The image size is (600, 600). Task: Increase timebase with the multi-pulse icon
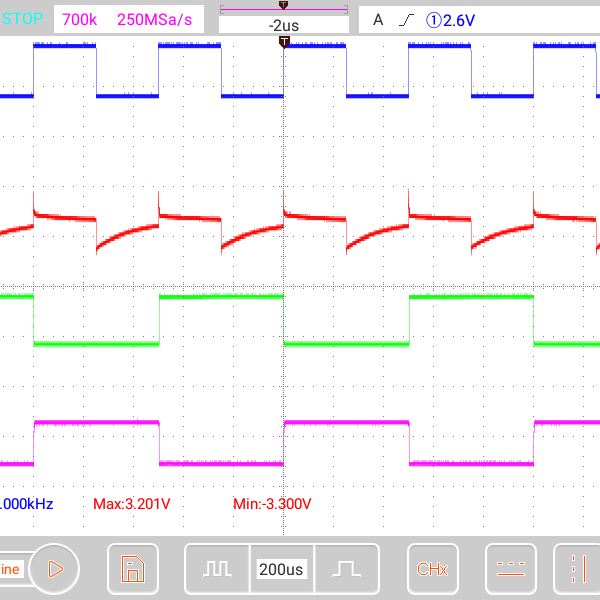click(217, 569)
